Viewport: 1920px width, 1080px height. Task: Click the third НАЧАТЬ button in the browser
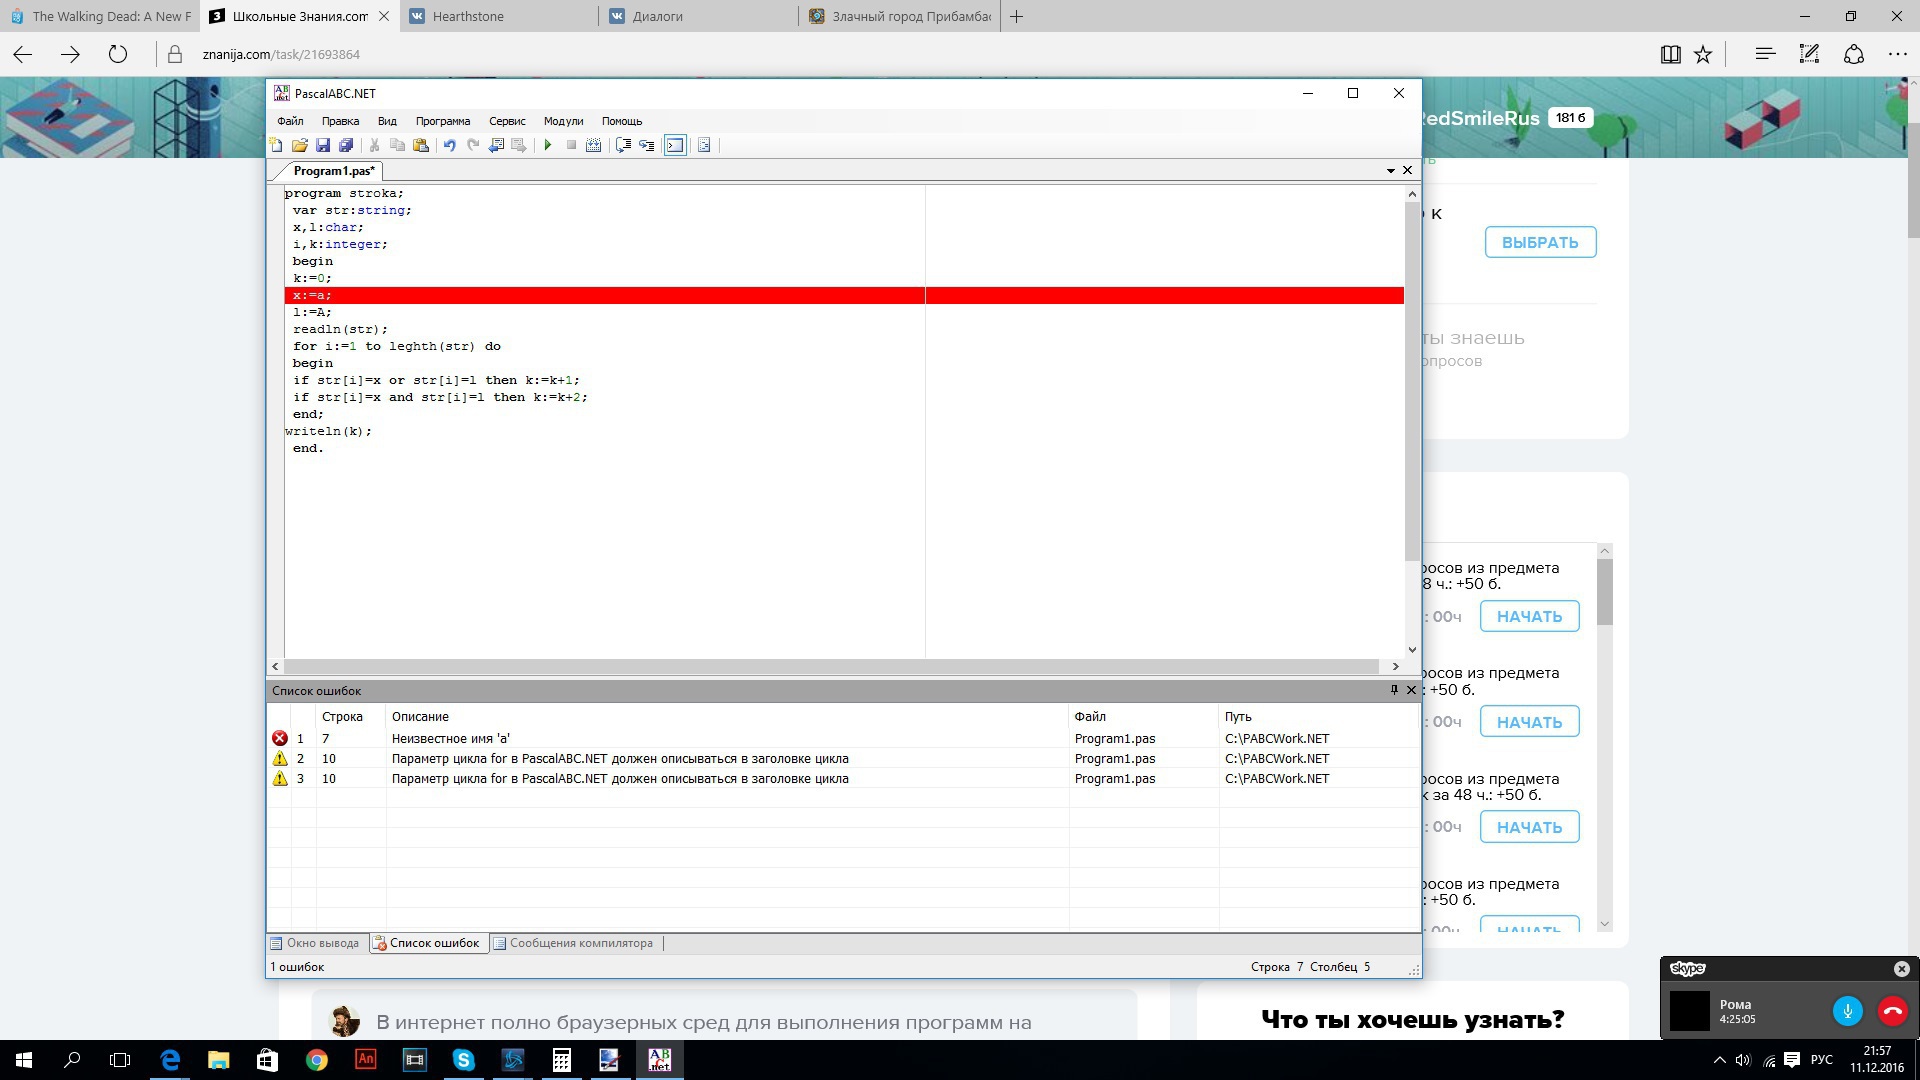pos(1529,827)
